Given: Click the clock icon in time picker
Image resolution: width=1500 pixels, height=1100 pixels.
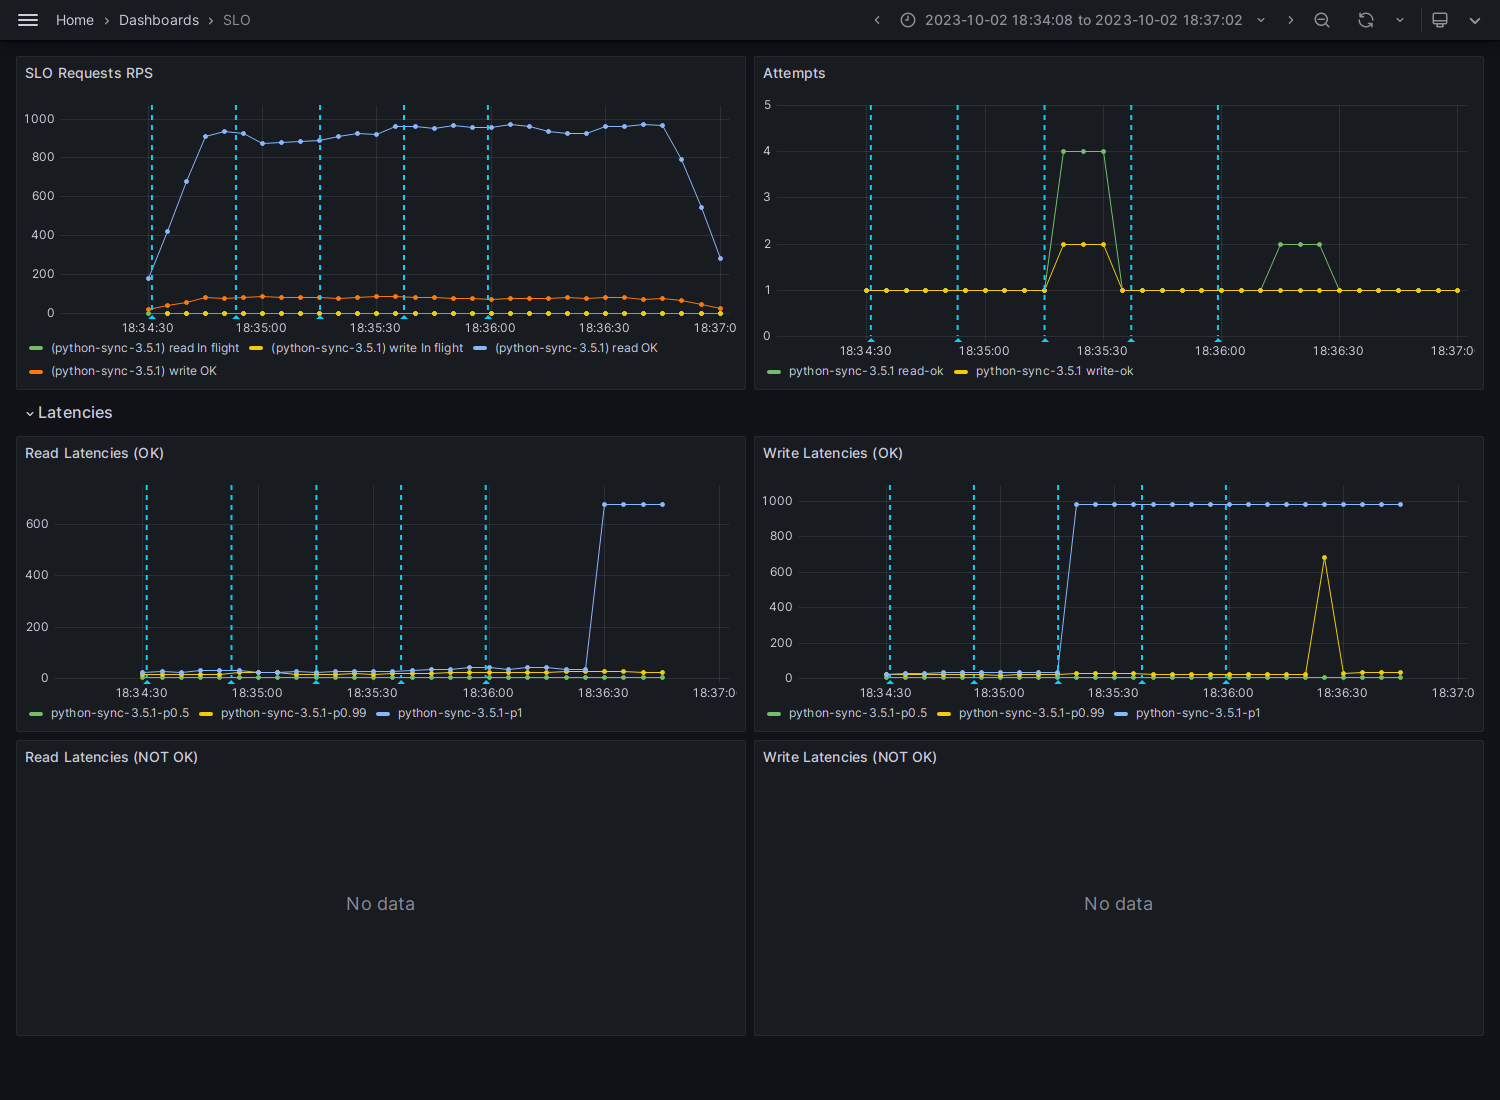Looking at the screenshot, I should tap(908, 20).
